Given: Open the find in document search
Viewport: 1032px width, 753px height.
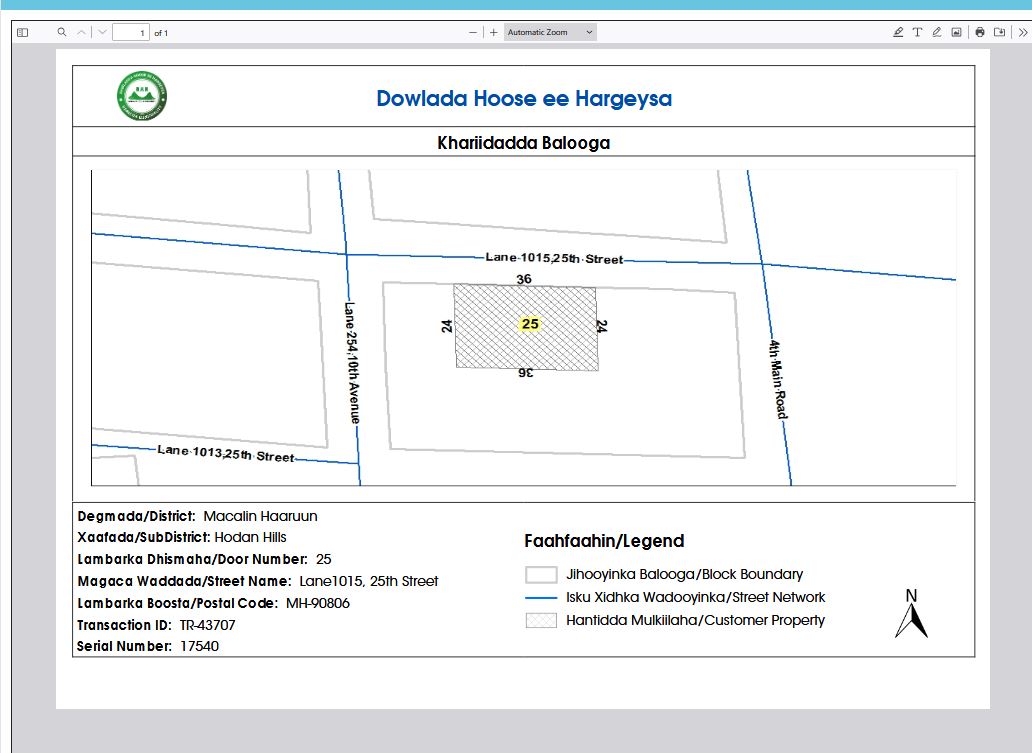Looking at the screenshot, I should click(x=62, y=32).
